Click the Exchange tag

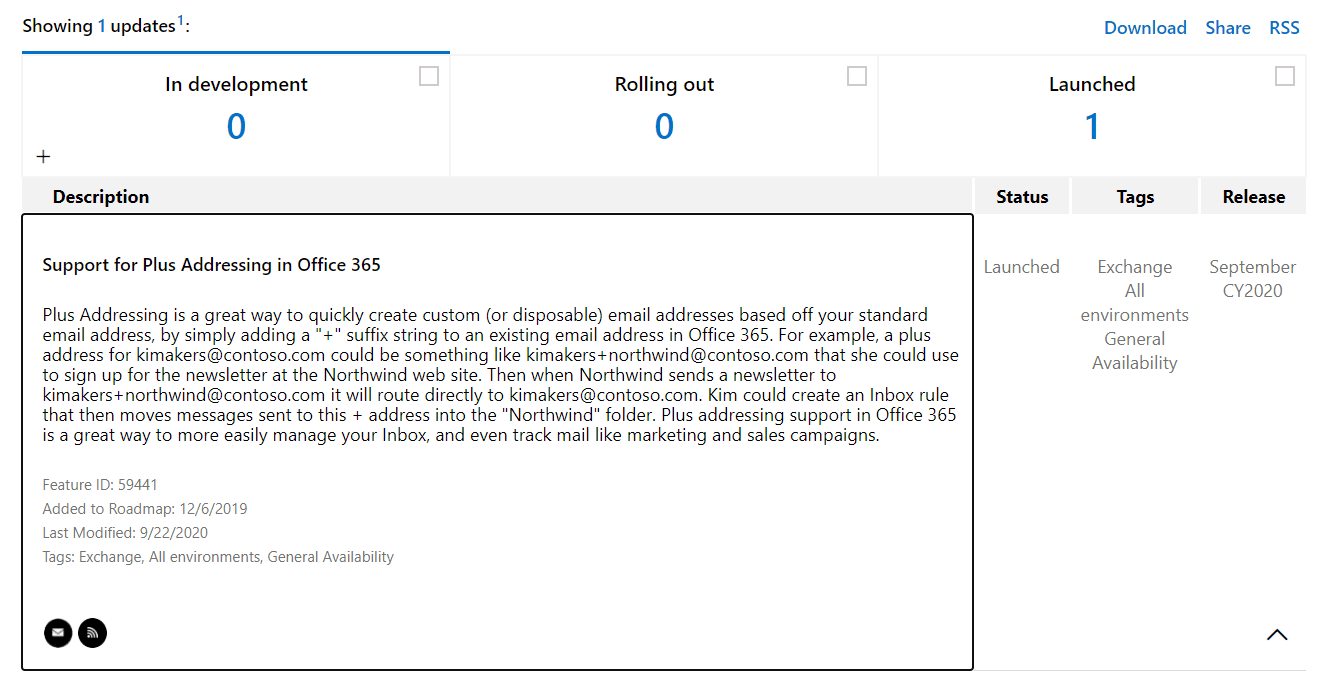pyautogui.click(x=1134, y=266)
